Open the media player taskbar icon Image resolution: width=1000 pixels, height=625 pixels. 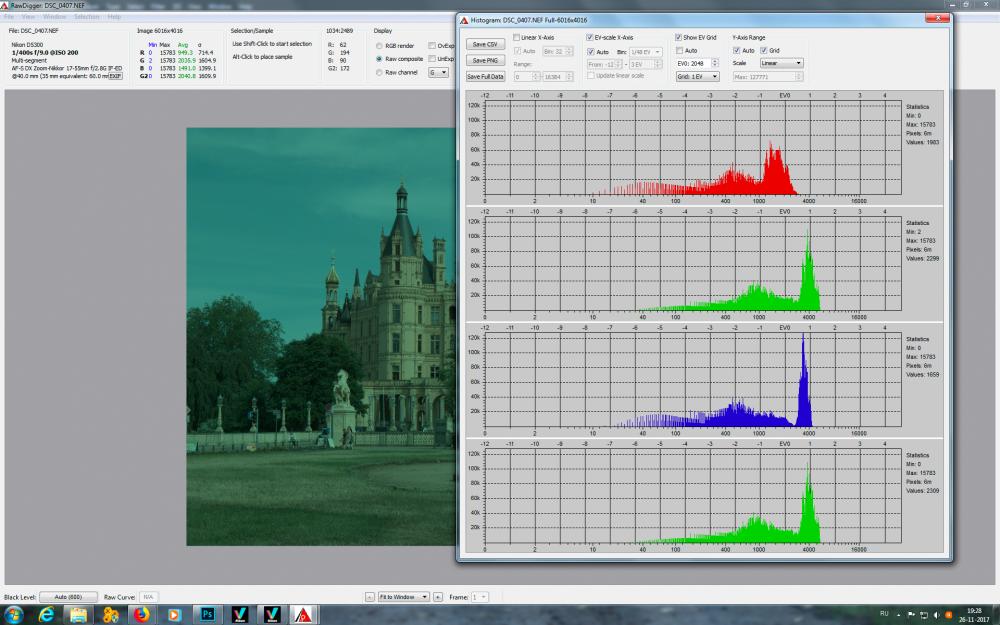coord(173,615)
